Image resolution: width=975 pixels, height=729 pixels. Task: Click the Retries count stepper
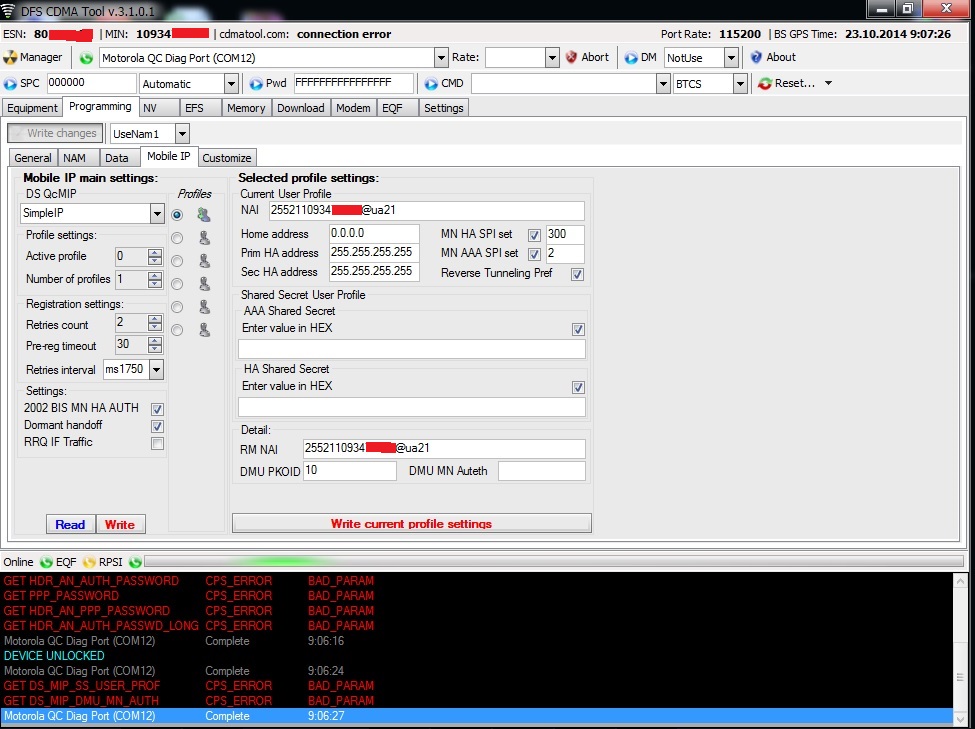[155, 323]
